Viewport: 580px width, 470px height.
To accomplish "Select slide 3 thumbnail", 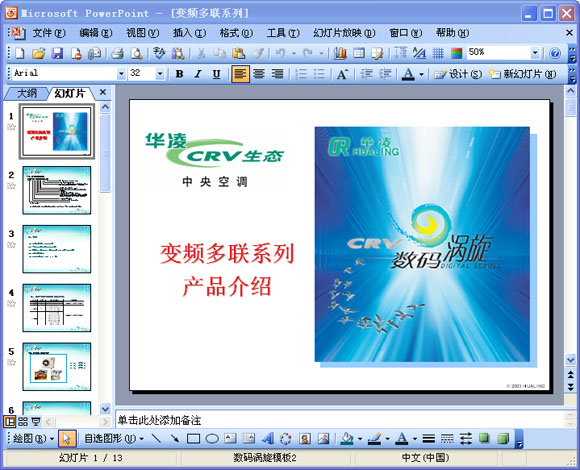I will [57, 249].
